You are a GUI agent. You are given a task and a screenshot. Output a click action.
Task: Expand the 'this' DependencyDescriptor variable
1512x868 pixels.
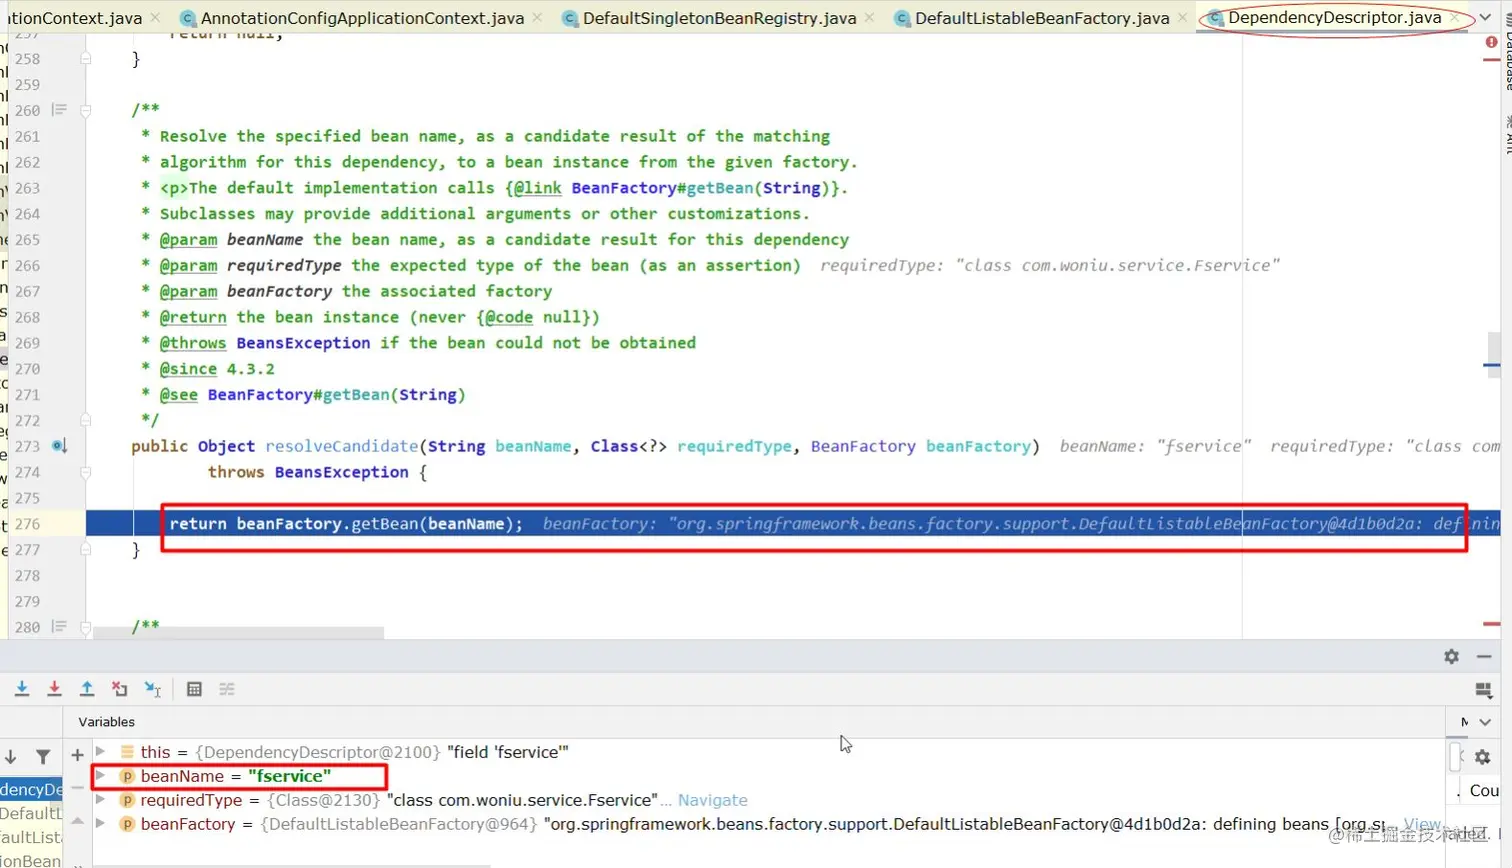click(x=100, y=751)
